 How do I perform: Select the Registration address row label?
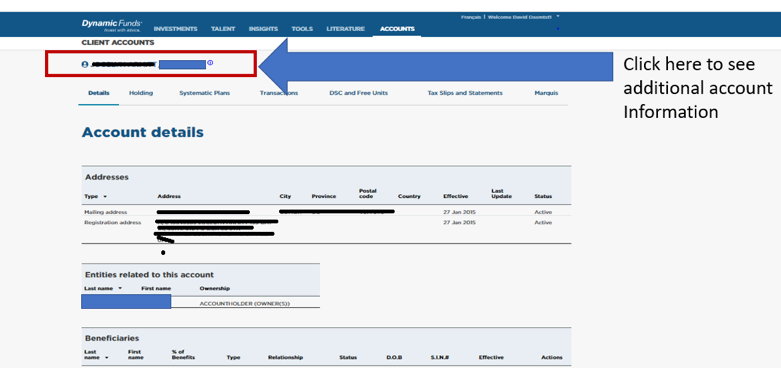113,223
